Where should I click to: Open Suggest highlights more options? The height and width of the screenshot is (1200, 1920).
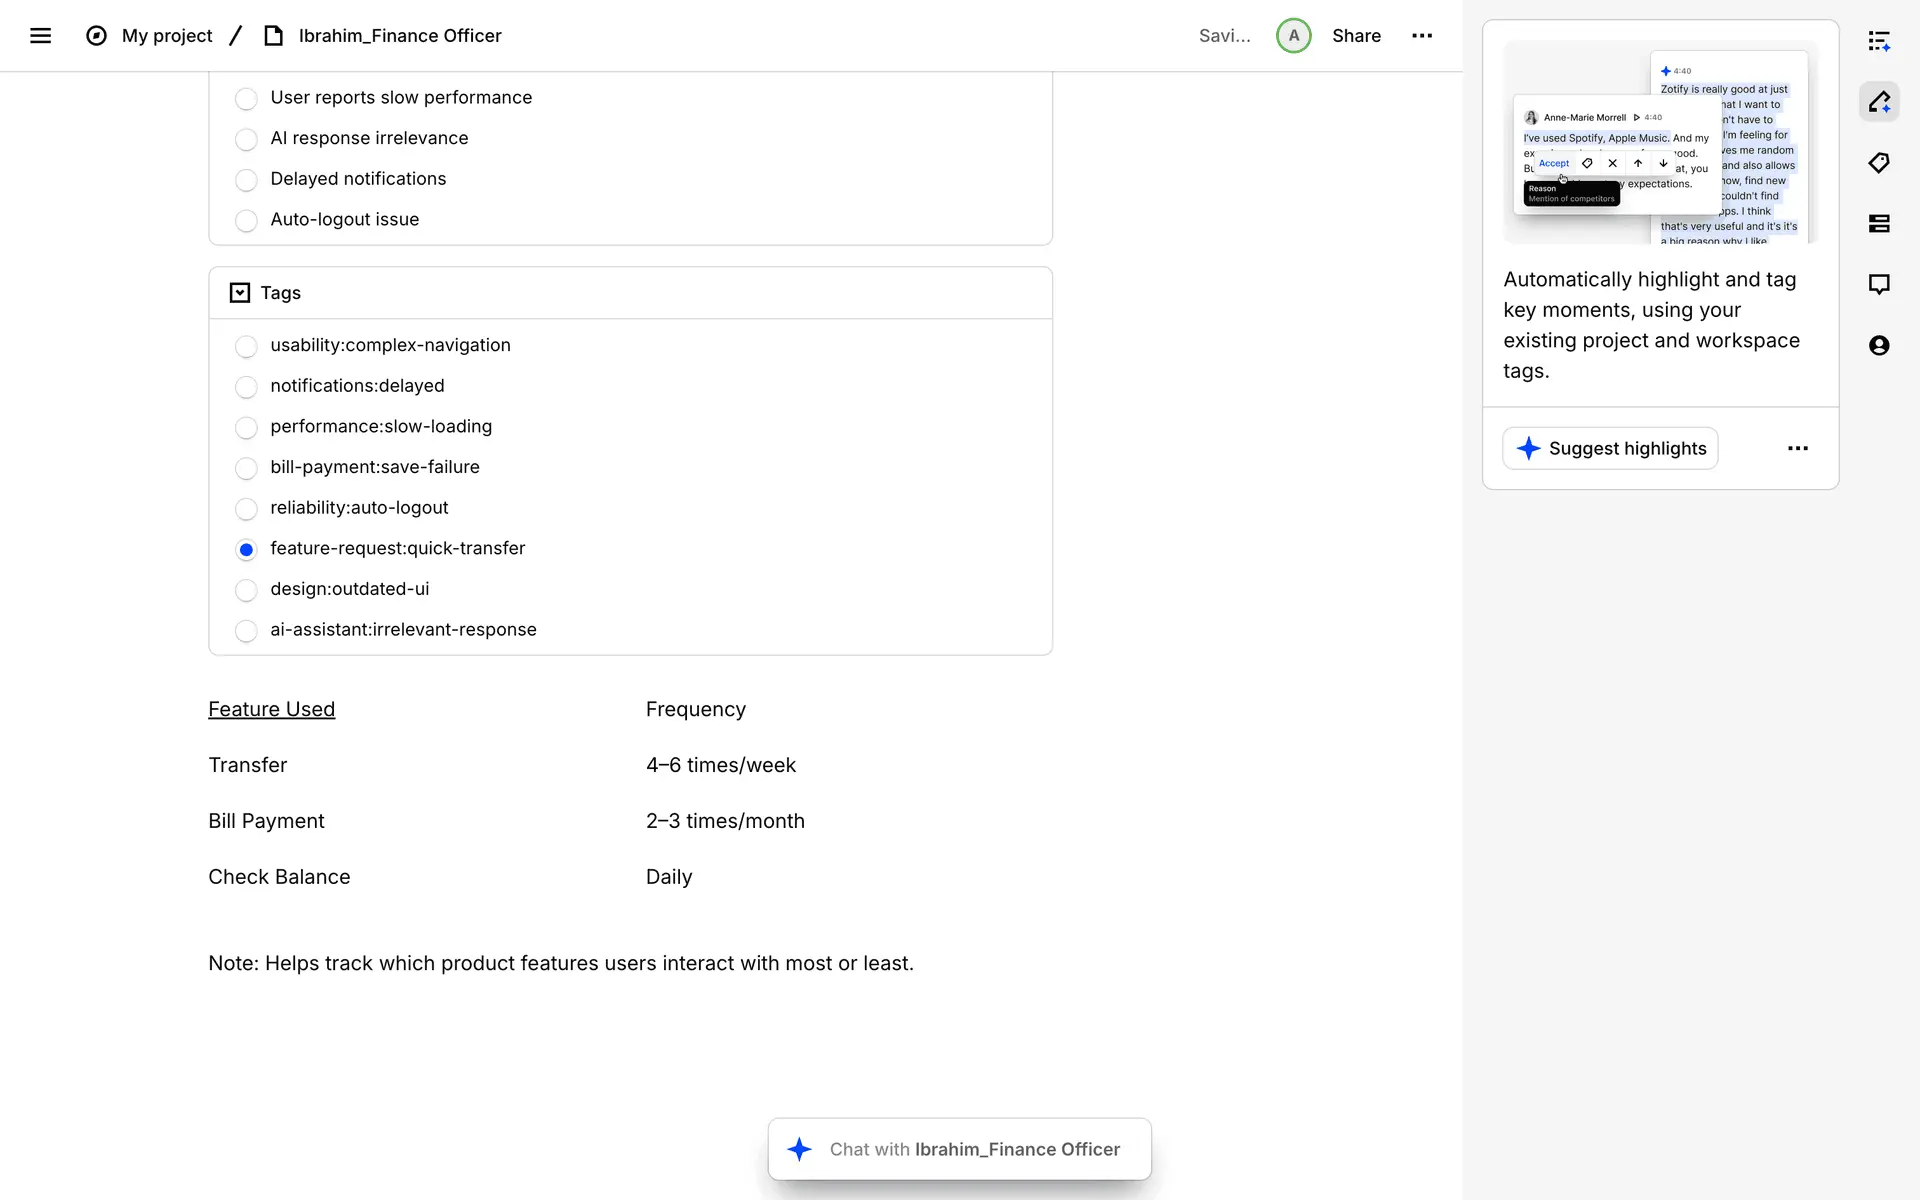tap(1797, 449)
